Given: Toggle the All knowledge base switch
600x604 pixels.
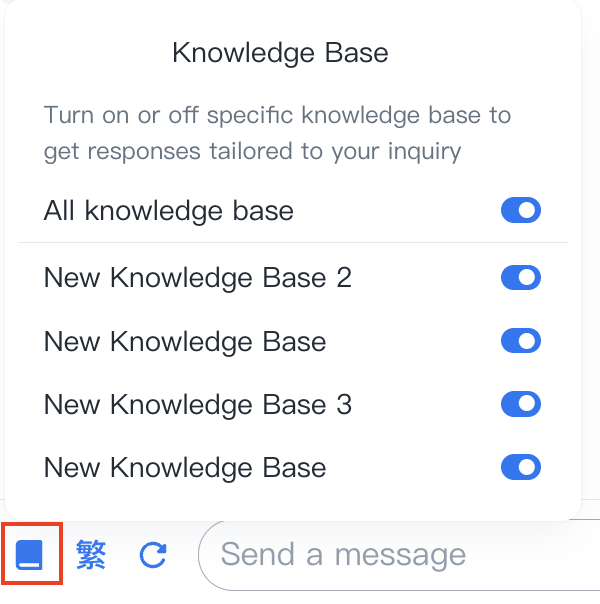Looking at the screenshot, I should coord(520,211).
